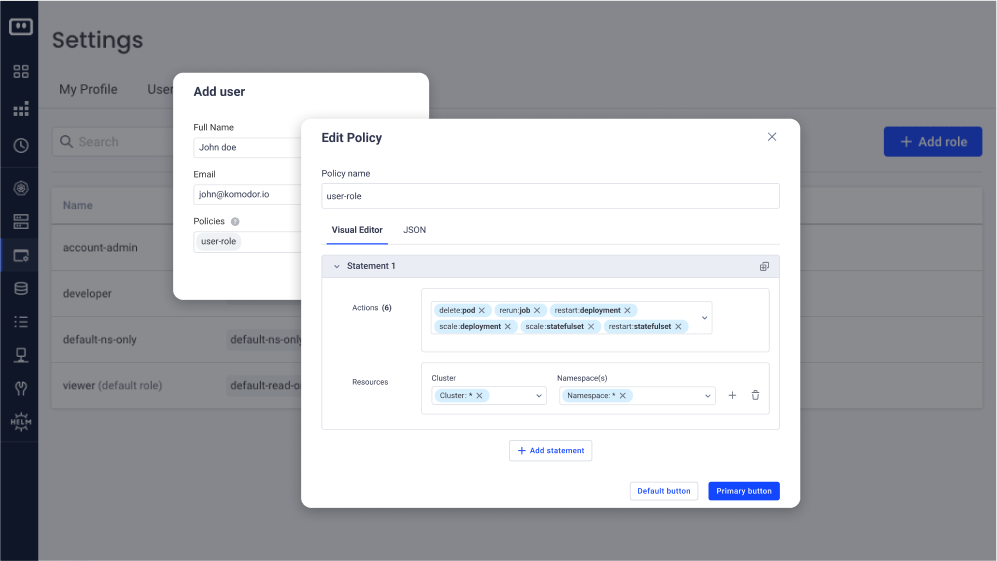
Task: Delete the resource row with trash icon
Action: click(x=755, y=396)
